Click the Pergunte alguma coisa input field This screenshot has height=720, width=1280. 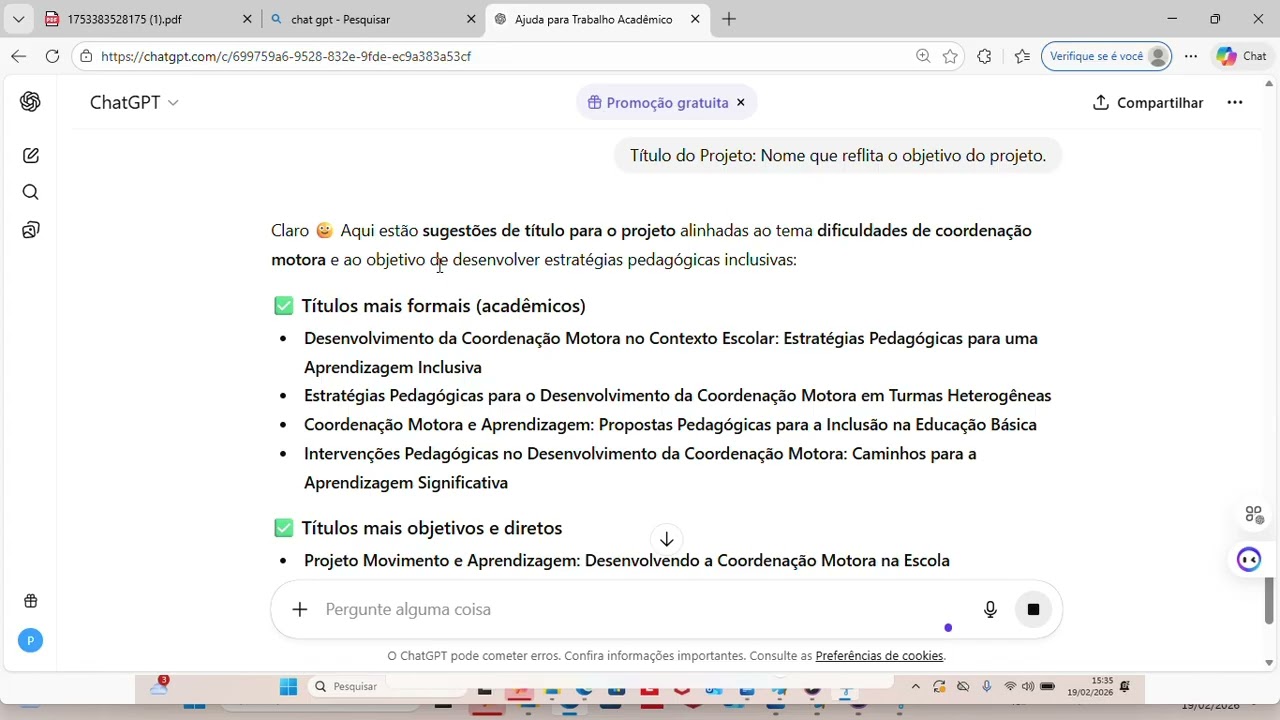tap(645, 609)
